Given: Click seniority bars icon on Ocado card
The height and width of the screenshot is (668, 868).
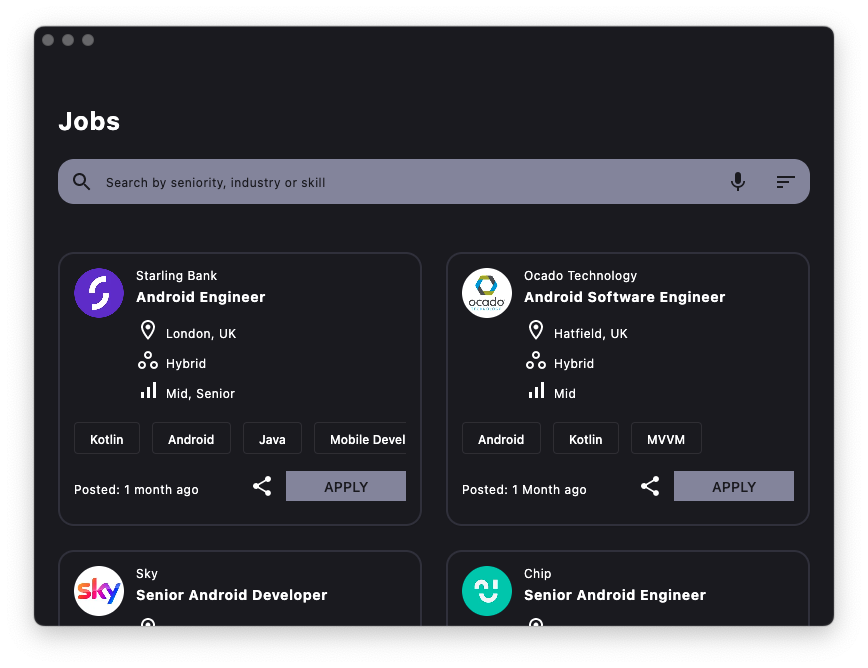Looking at the screenshot, I should [x=536, y=390].
